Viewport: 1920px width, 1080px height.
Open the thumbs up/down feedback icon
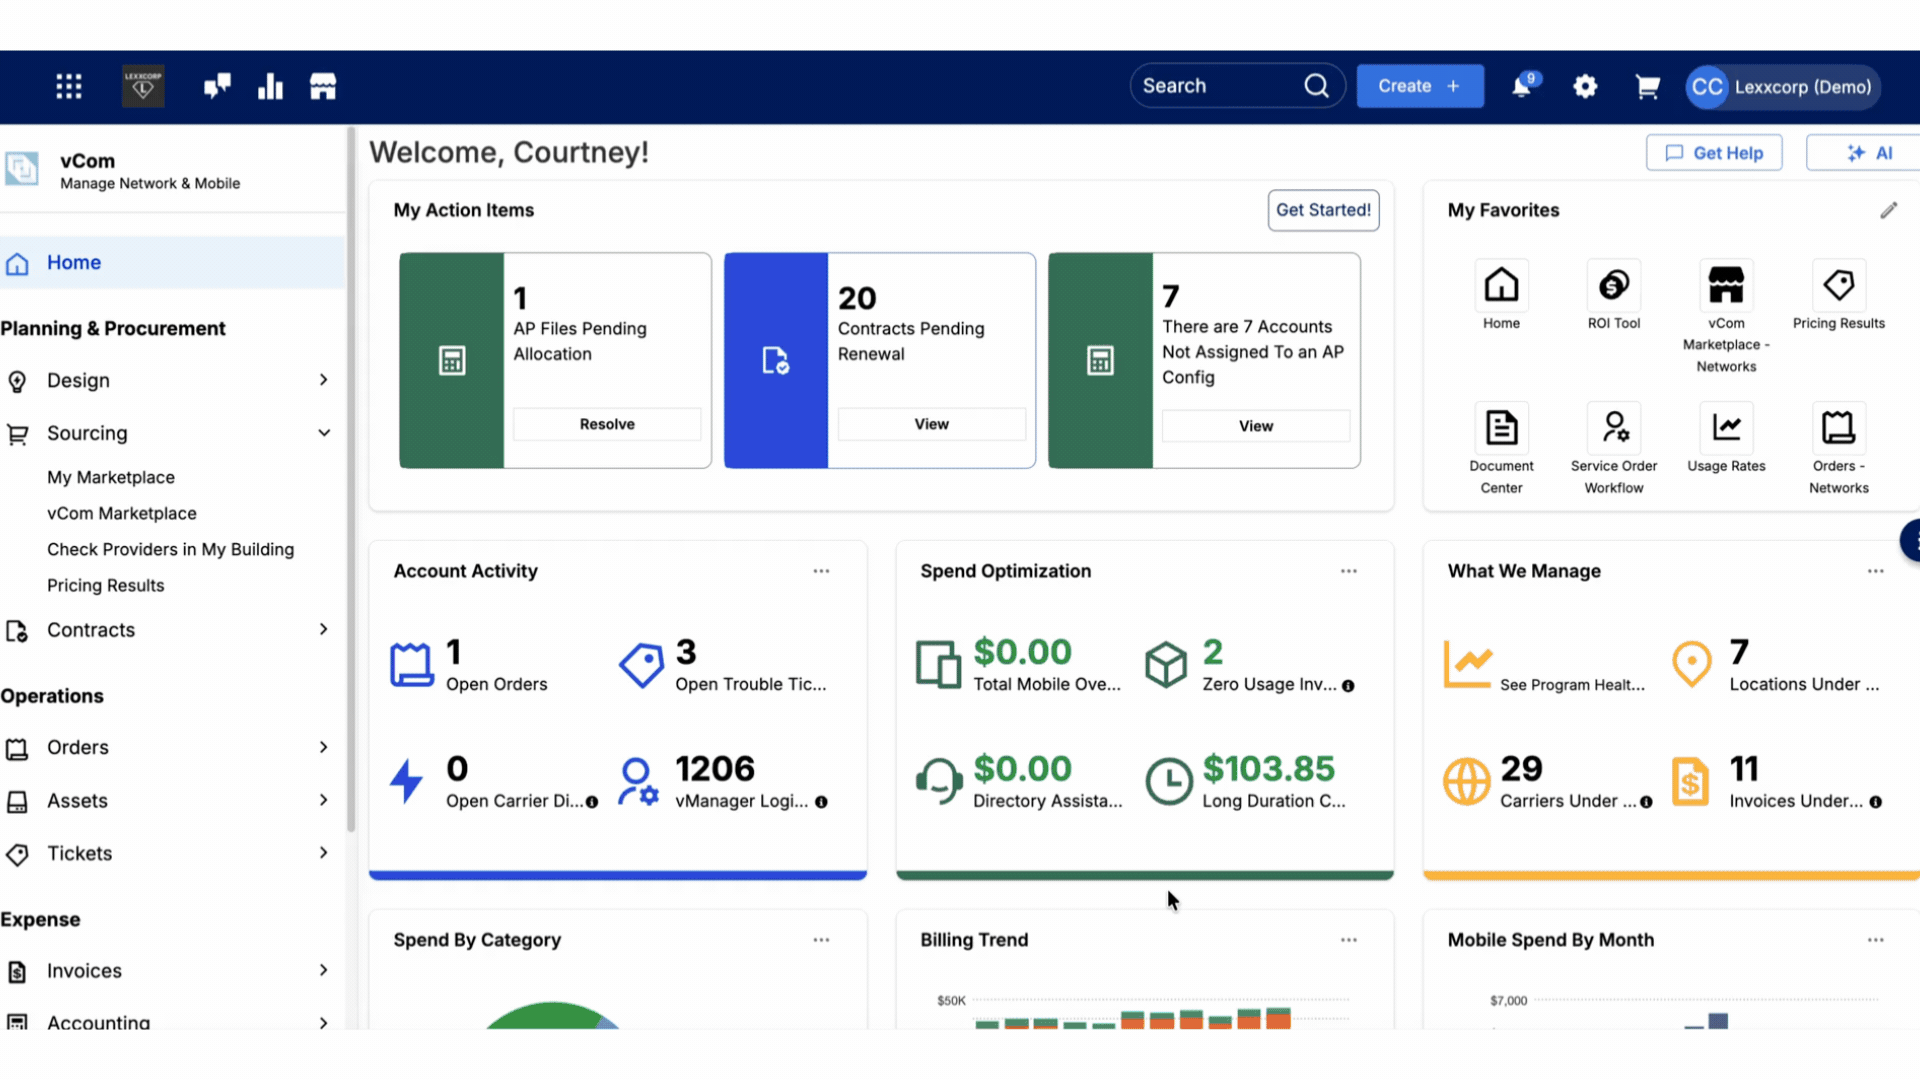217,86
